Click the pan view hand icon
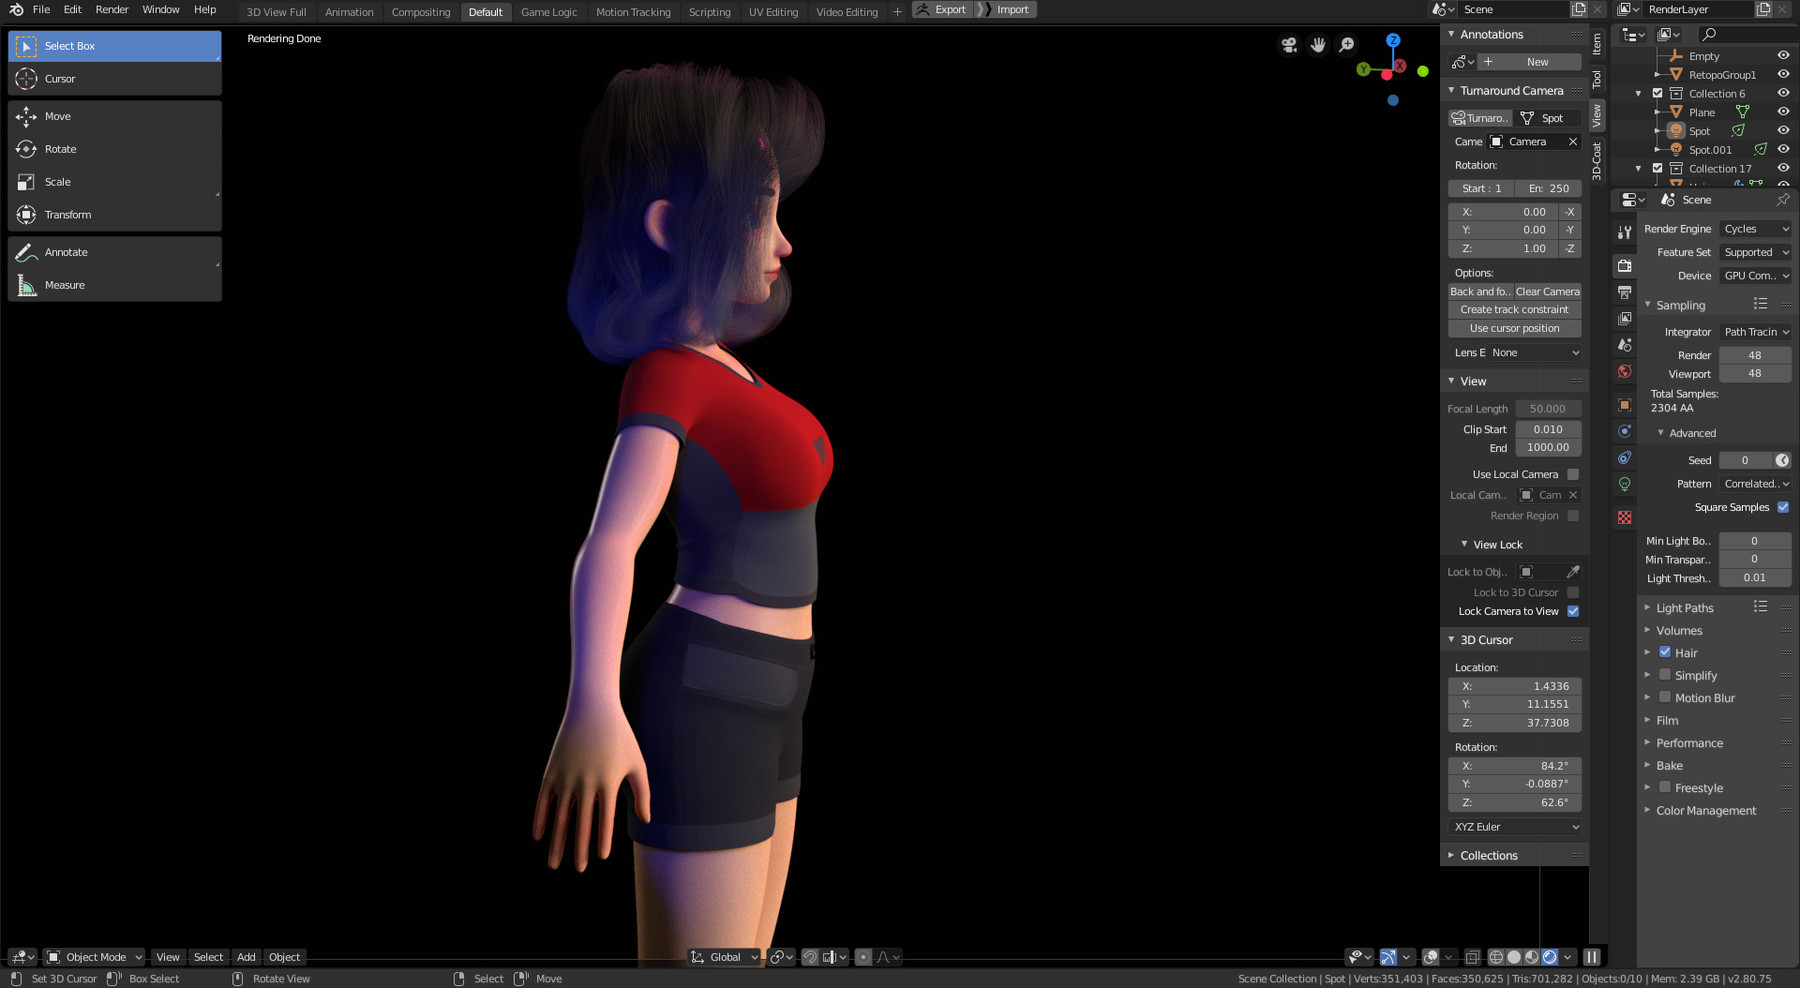 (x=1318, y=45)
